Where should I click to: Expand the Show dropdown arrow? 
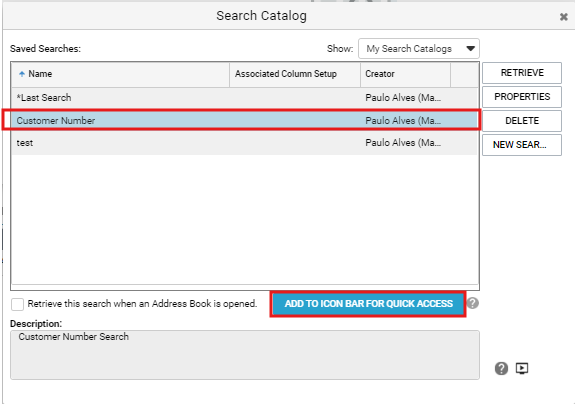tap(470, 49)
